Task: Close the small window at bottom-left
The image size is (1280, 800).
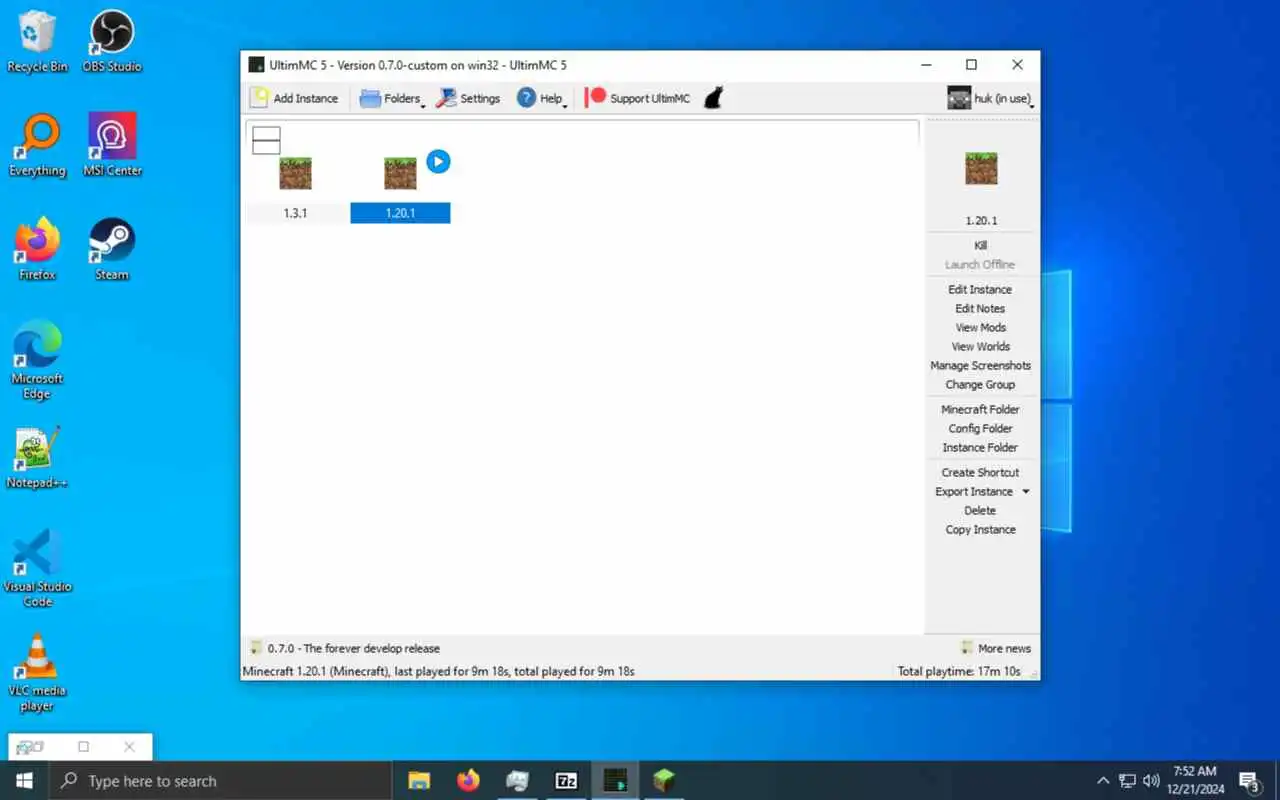Action: tap(129, 746)
